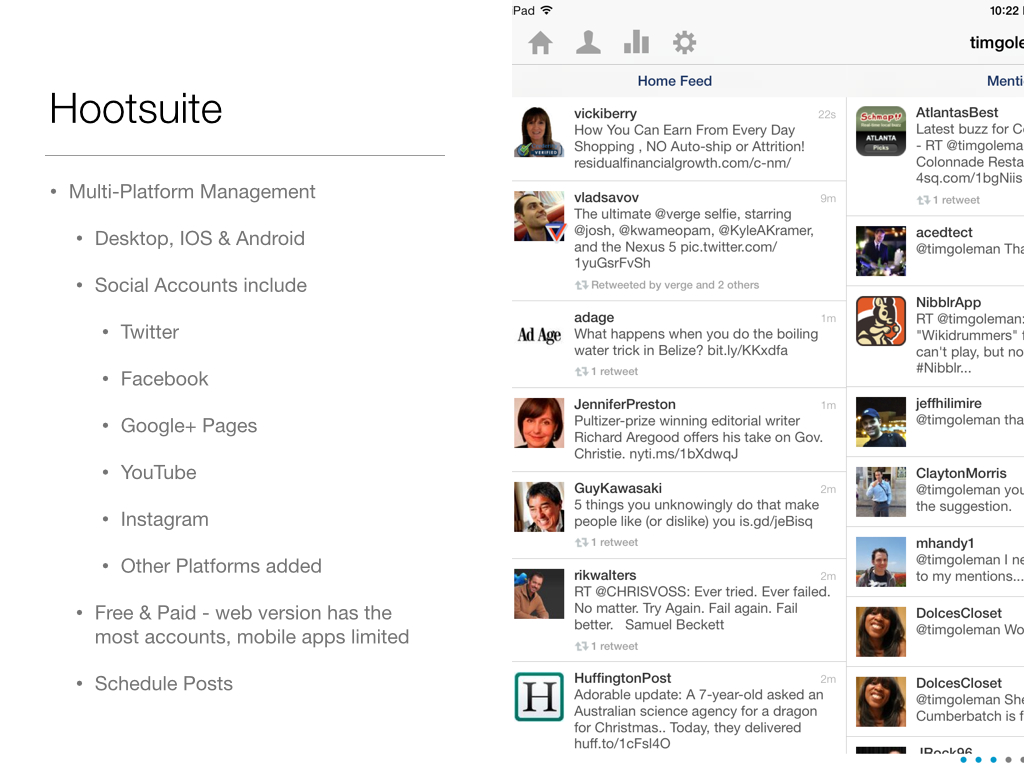Click the NibblrApp squirrel avatar
This screenshot has height=768, width=1024.
click(881, 320)
